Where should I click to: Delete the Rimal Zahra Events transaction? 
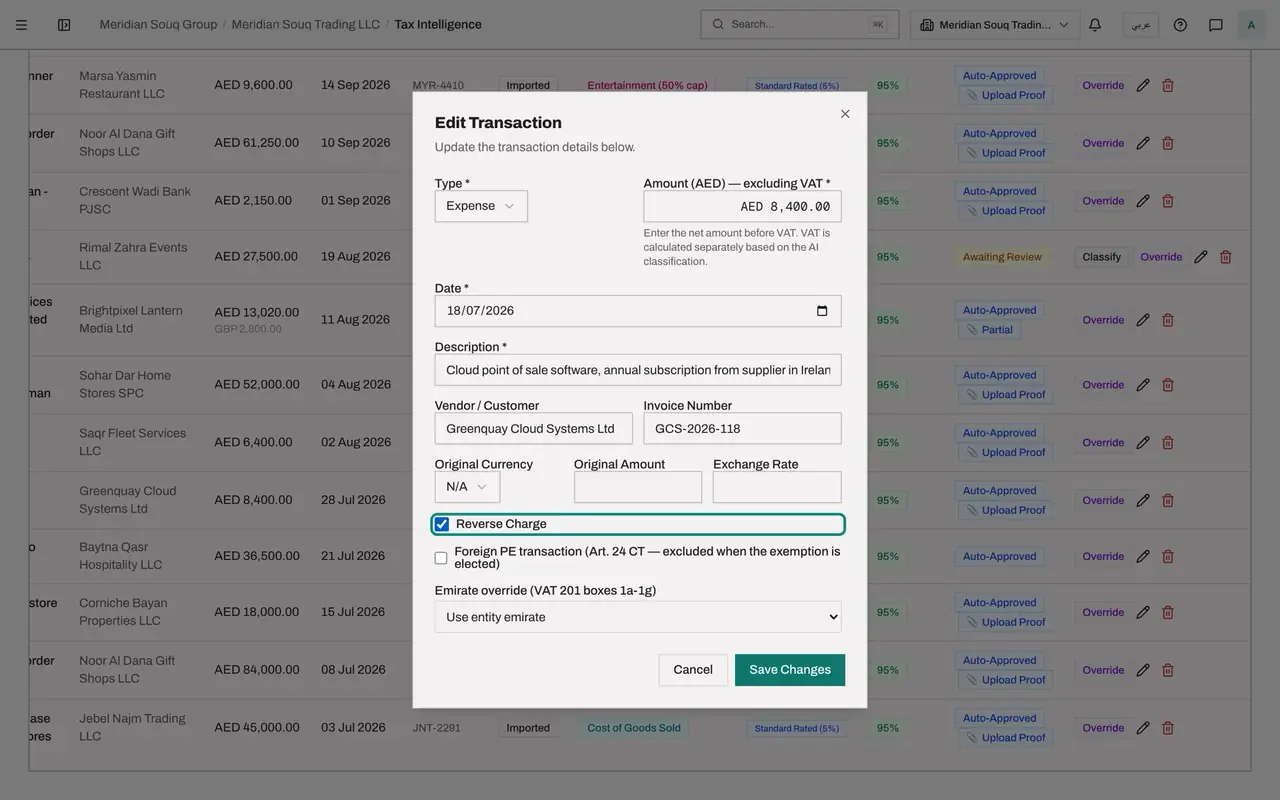(1226, 257)
